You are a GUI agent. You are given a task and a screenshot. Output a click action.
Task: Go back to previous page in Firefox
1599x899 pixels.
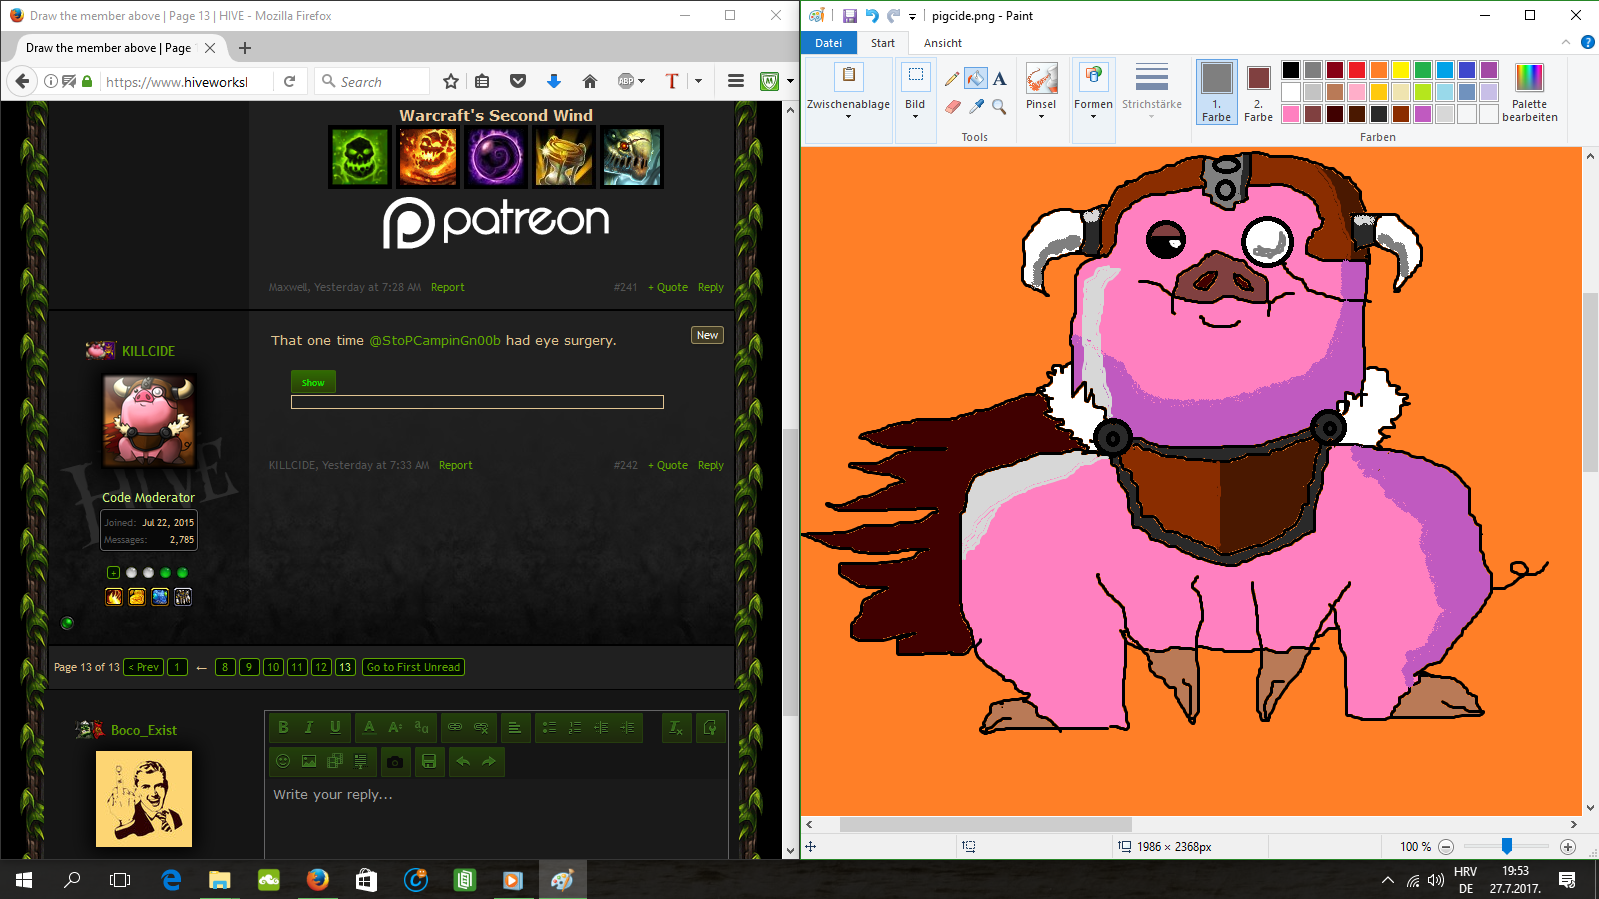coord(21,82)
